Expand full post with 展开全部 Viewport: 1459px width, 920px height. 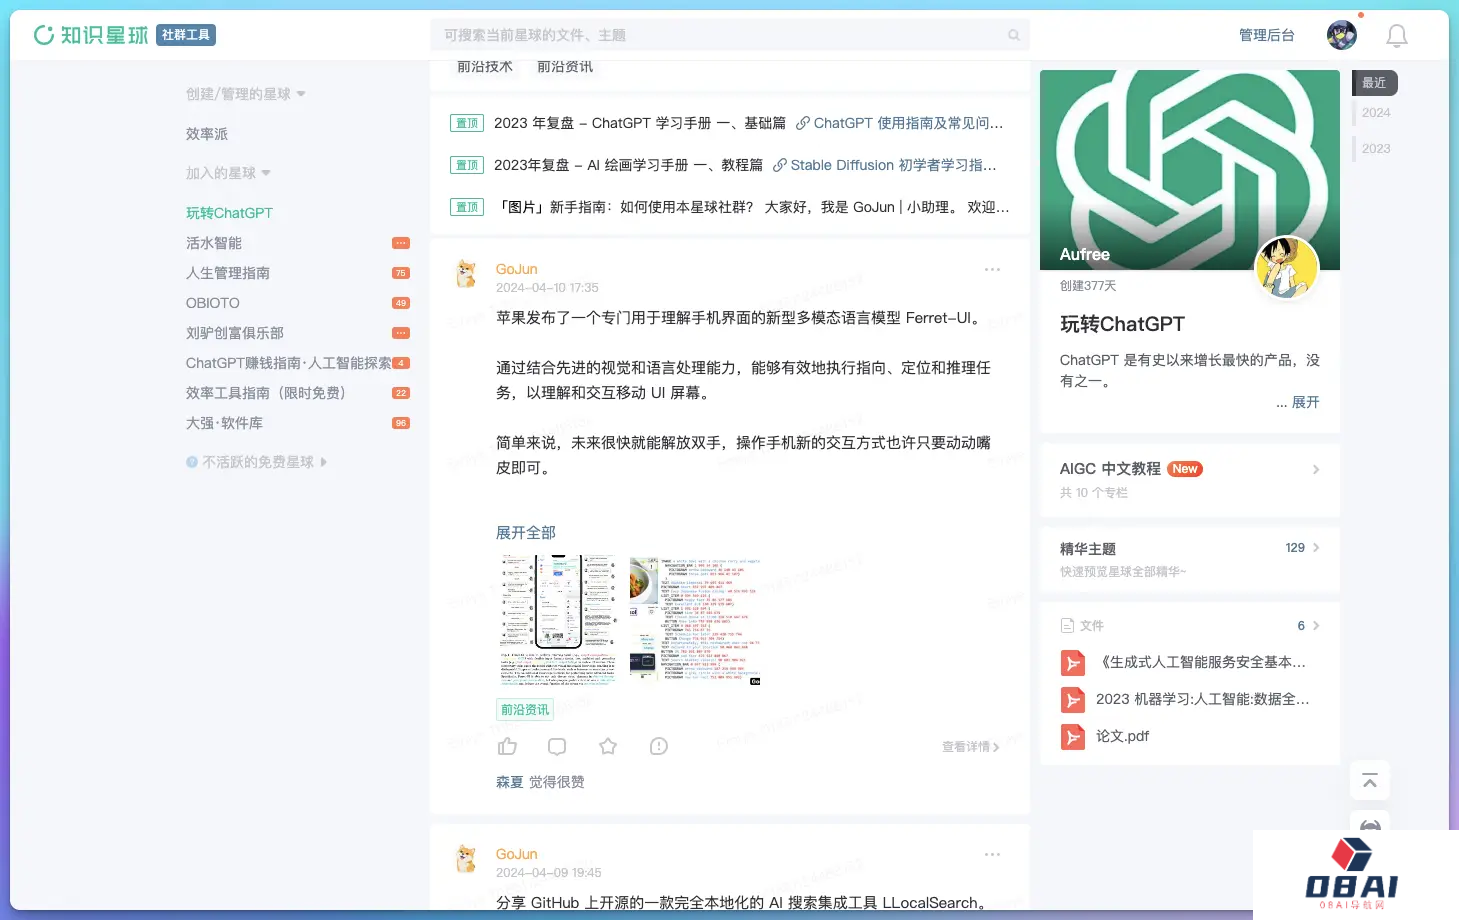(526, 533)
